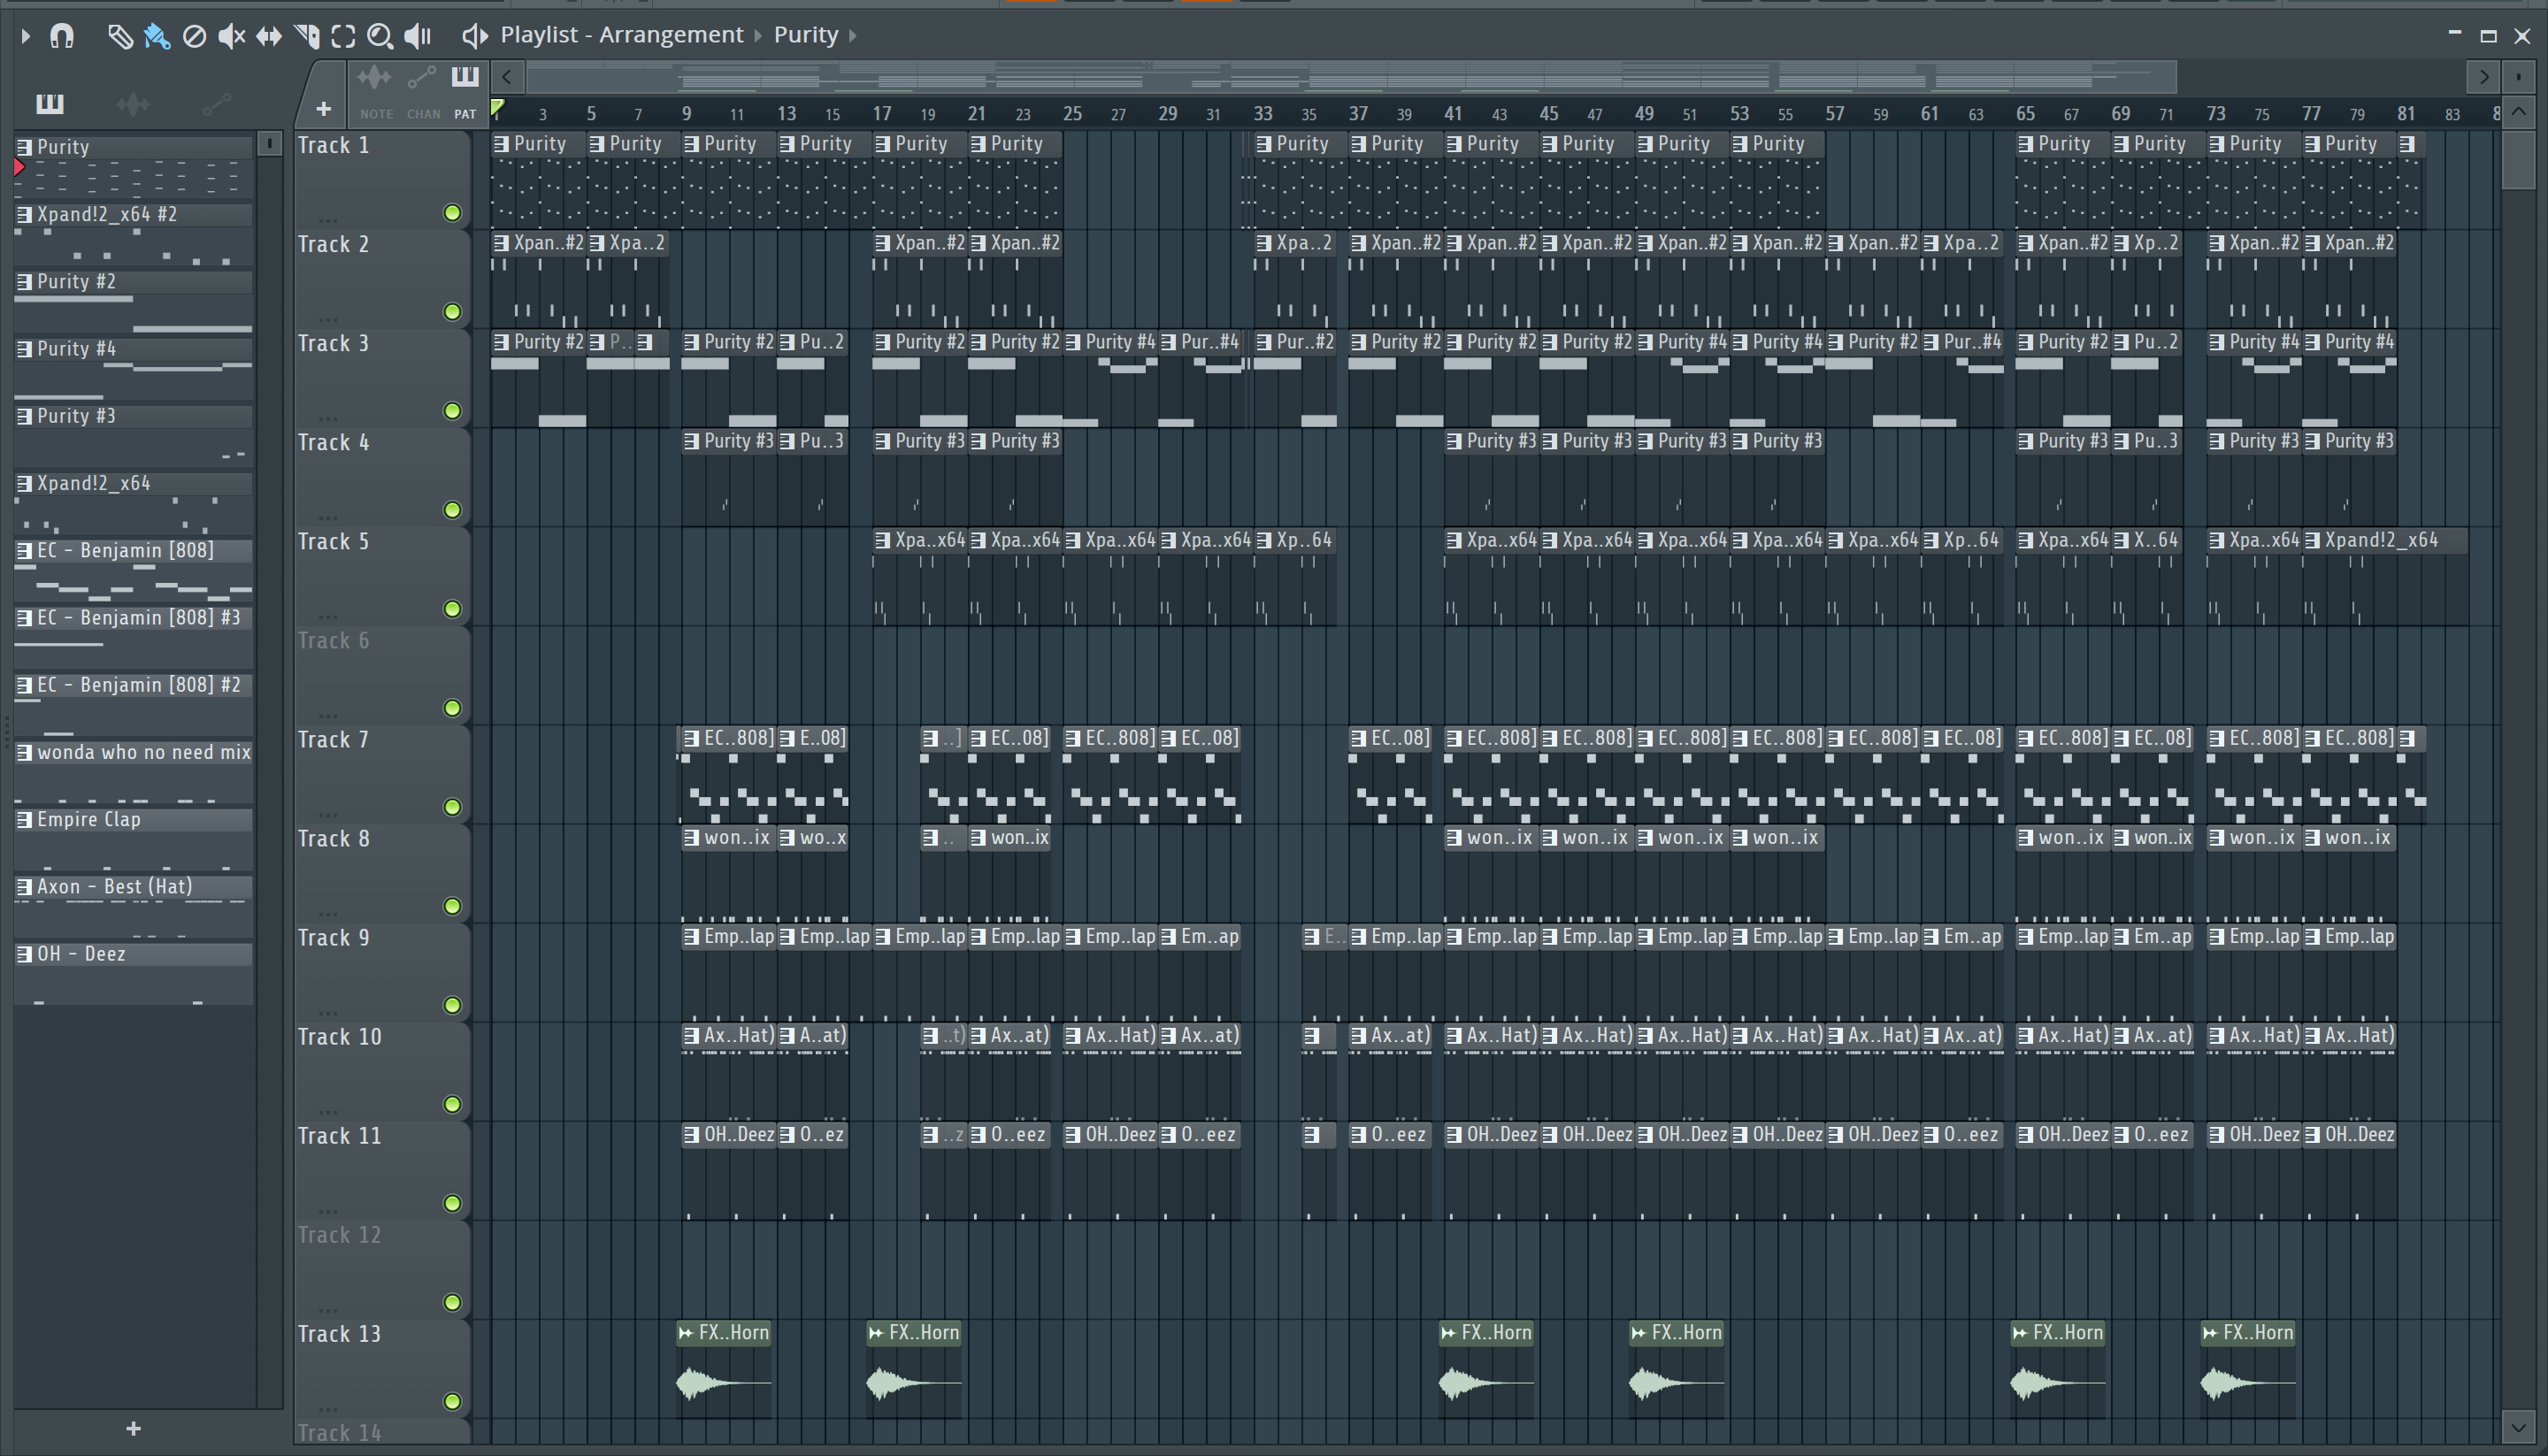2548x1456 pixels.
Task: Click the speaker icon before Playlist title
Action: click(x=474, y=36)
